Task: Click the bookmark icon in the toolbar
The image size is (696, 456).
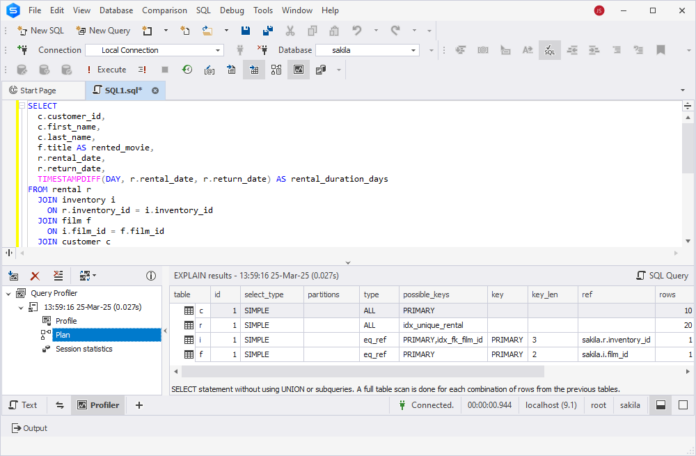Action: 660,50
